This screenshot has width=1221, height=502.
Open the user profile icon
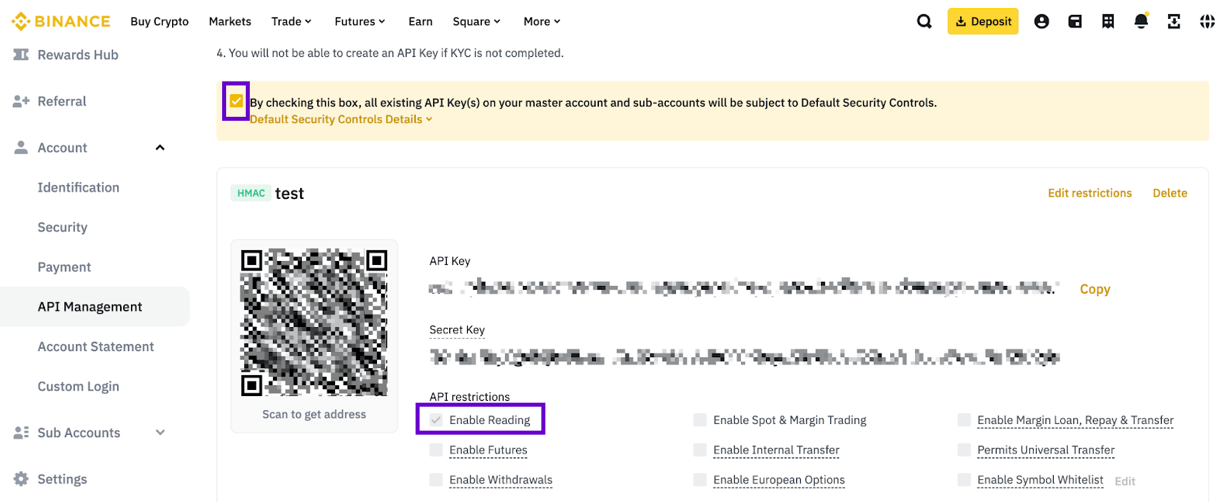pyautogui.click(x=1041, y=21)
